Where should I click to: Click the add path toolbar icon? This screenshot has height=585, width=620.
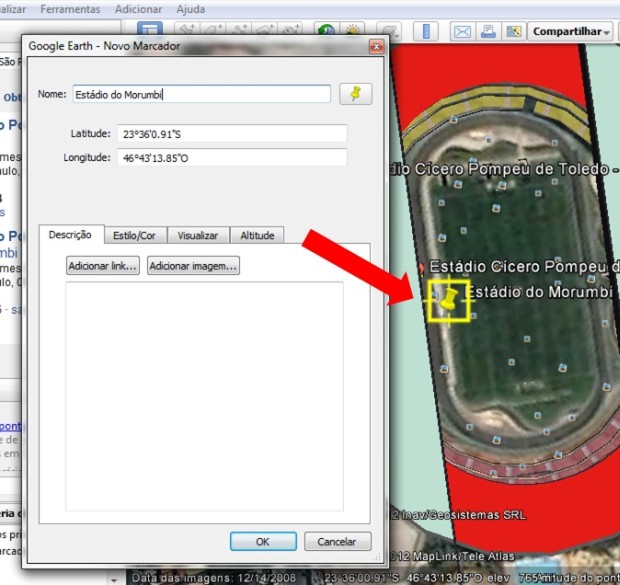tap(239, 29)
